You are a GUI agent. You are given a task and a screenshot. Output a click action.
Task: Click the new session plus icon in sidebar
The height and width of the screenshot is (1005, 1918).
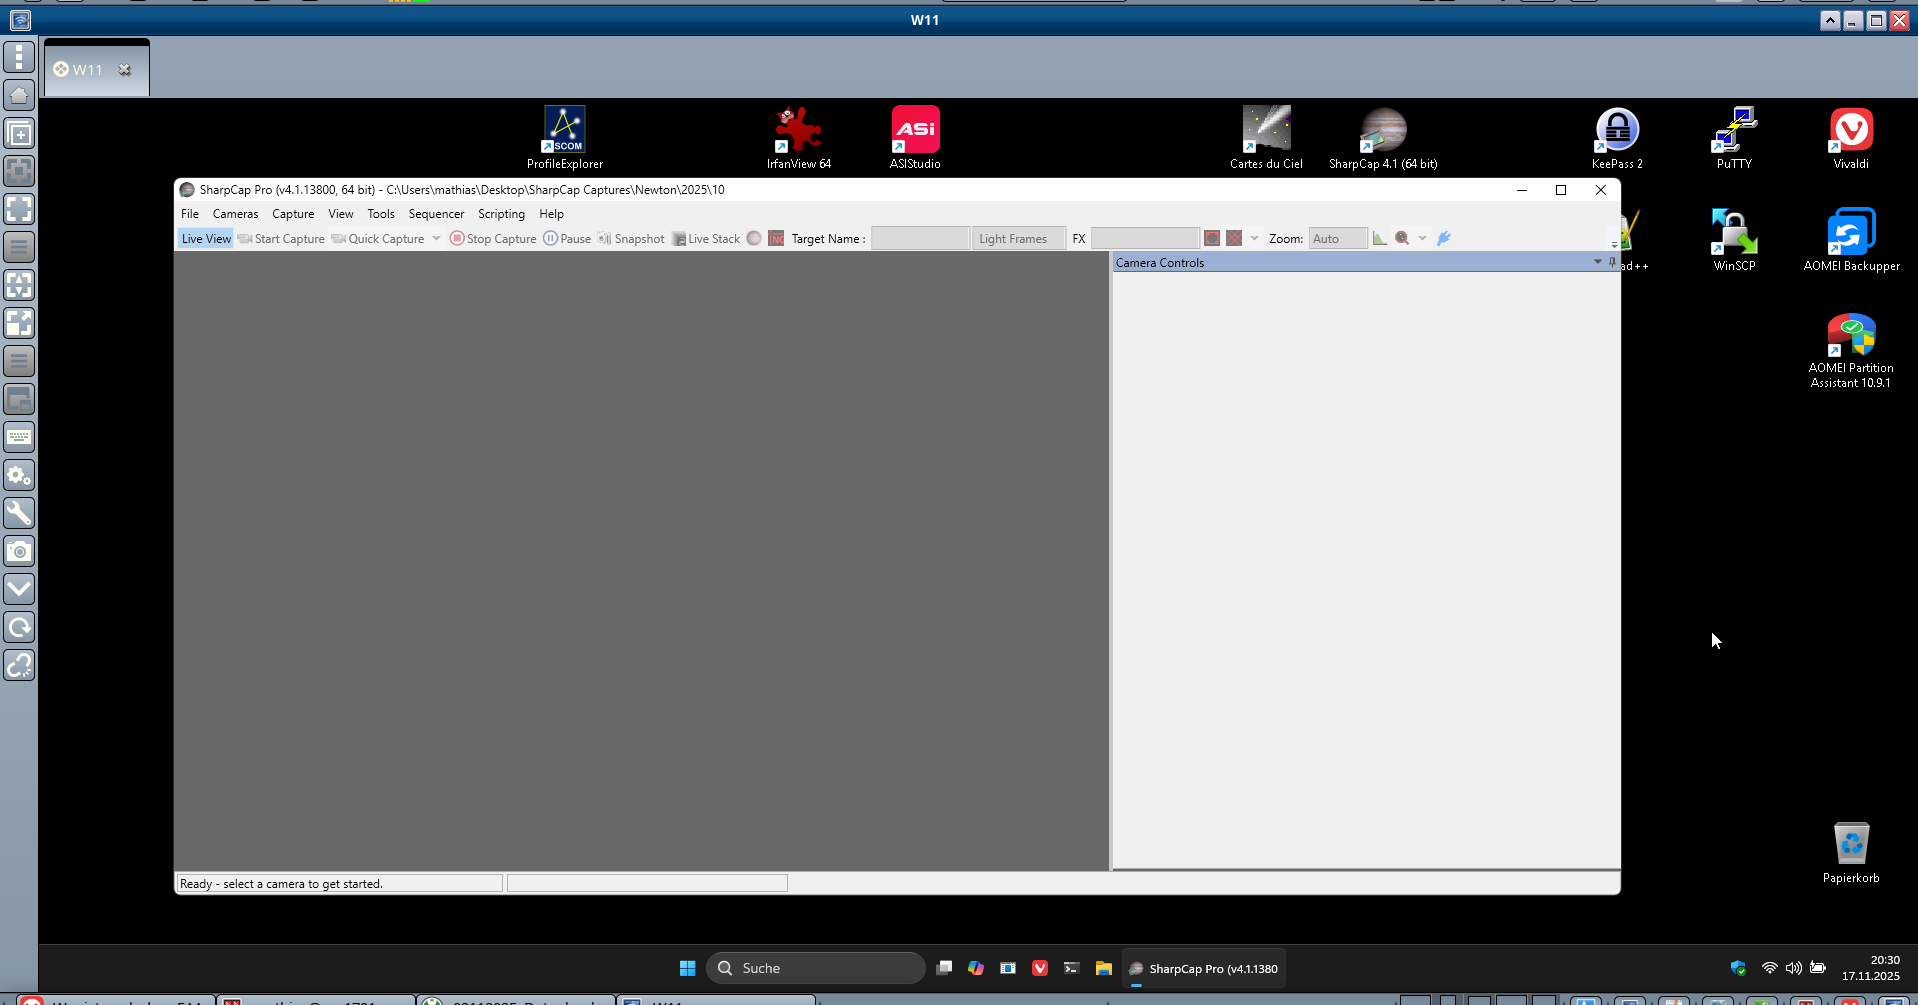[x=19, y=133]
